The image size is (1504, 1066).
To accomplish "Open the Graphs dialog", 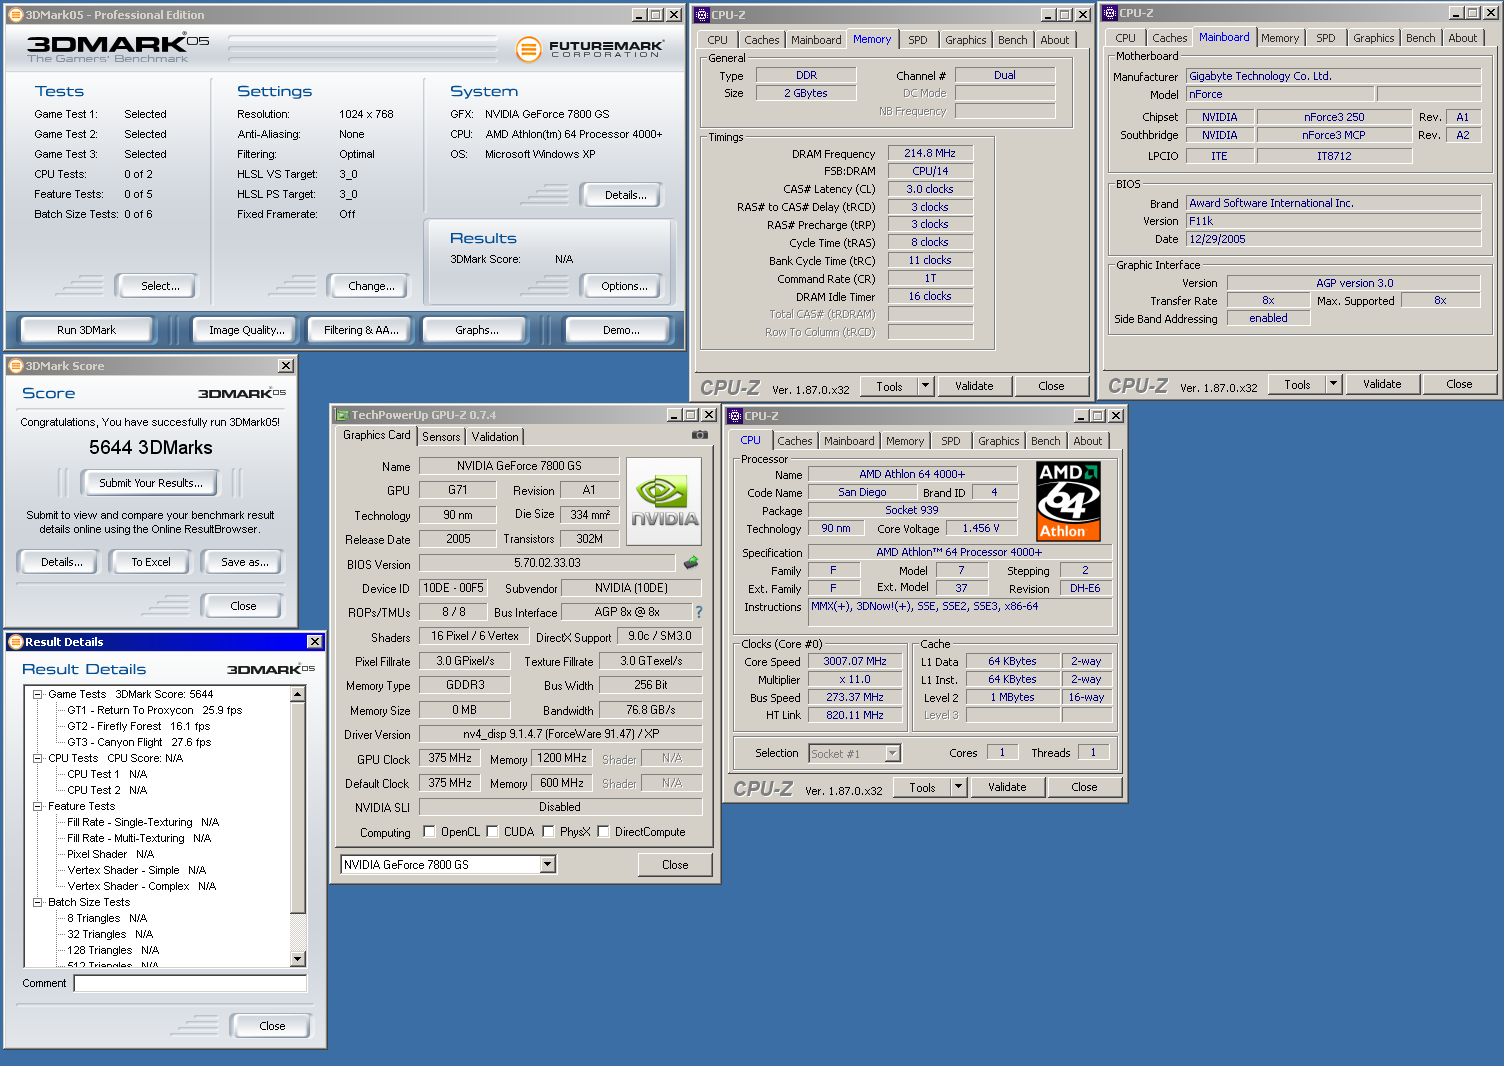I will (477, 330).
